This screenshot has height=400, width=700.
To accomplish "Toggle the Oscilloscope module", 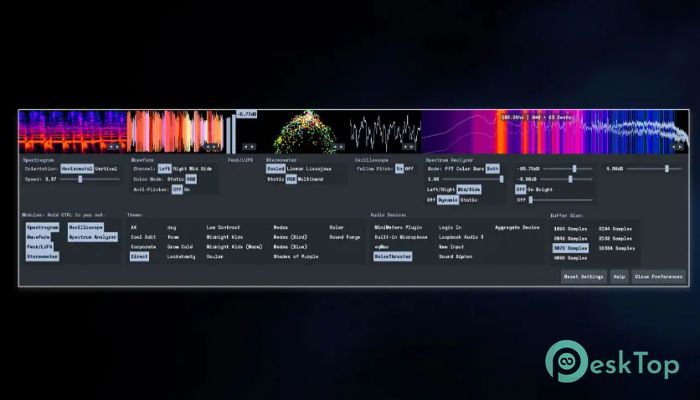I will [86, 228].
